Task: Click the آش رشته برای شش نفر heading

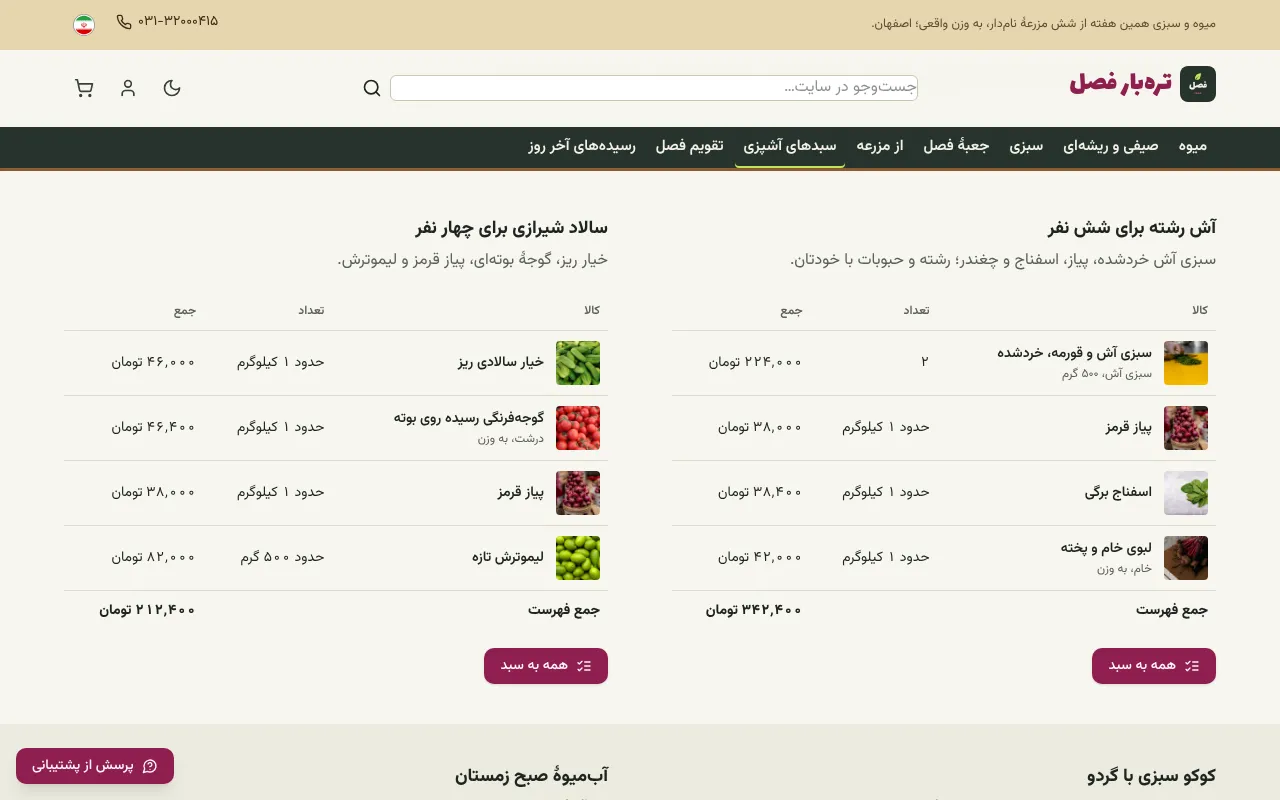Action: 1132,228
